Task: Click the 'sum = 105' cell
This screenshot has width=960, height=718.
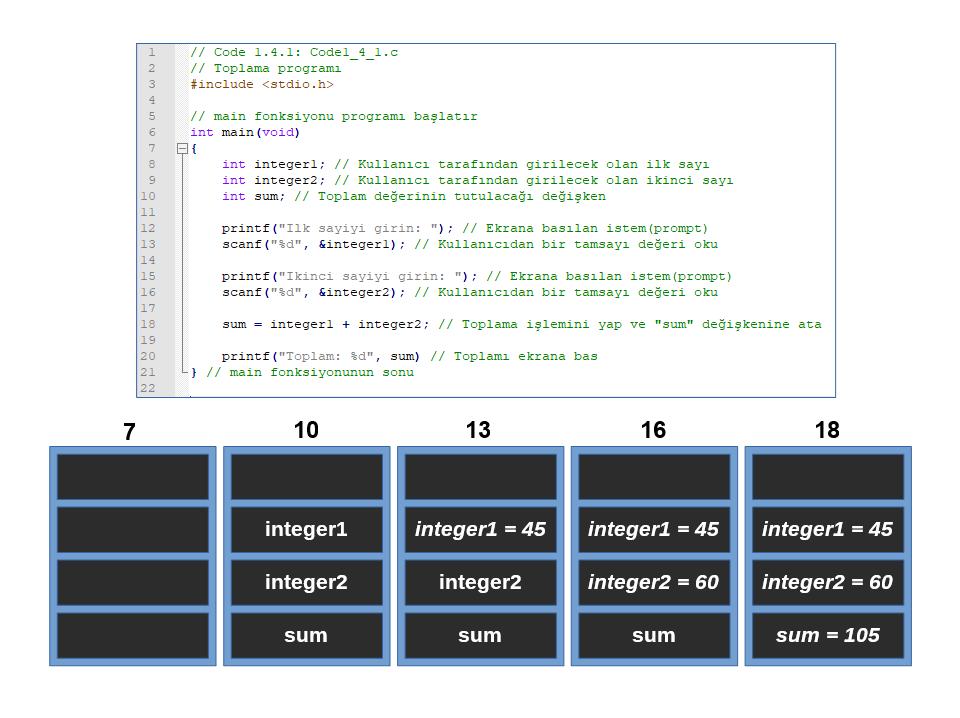Action: click(x=828, y=635)
